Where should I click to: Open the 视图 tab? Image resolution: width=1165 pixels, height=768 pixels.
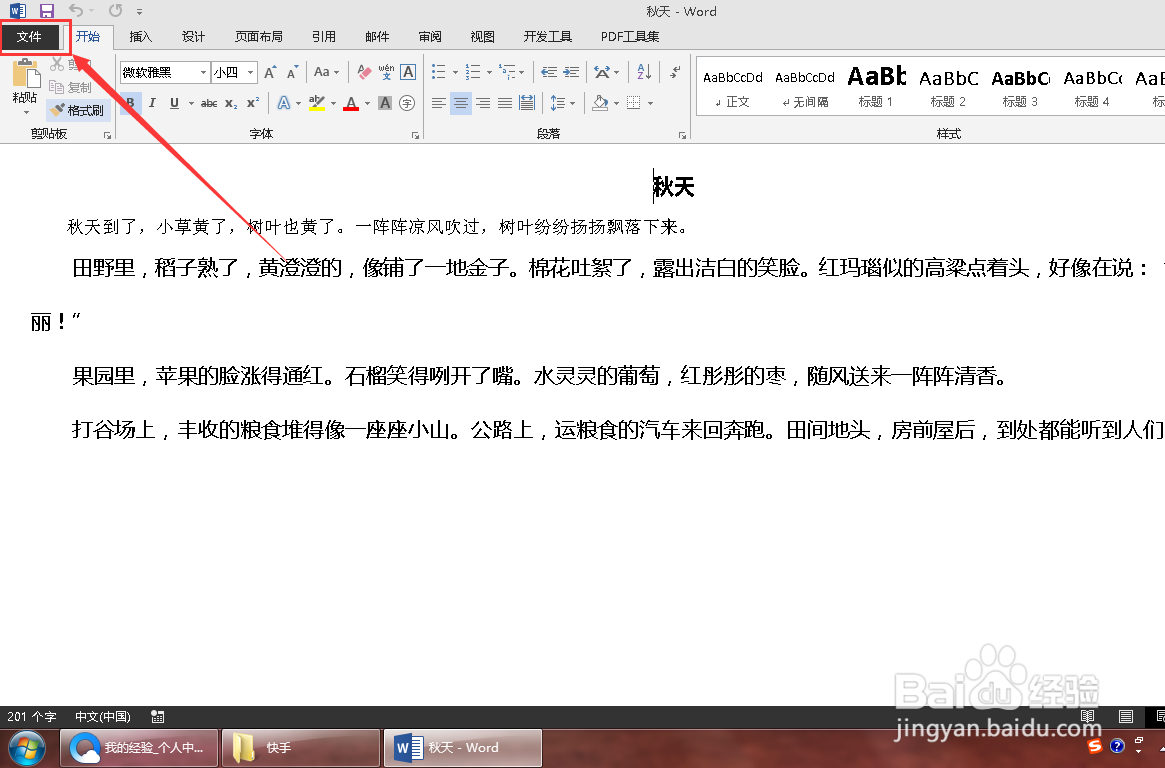coord(482,36)
